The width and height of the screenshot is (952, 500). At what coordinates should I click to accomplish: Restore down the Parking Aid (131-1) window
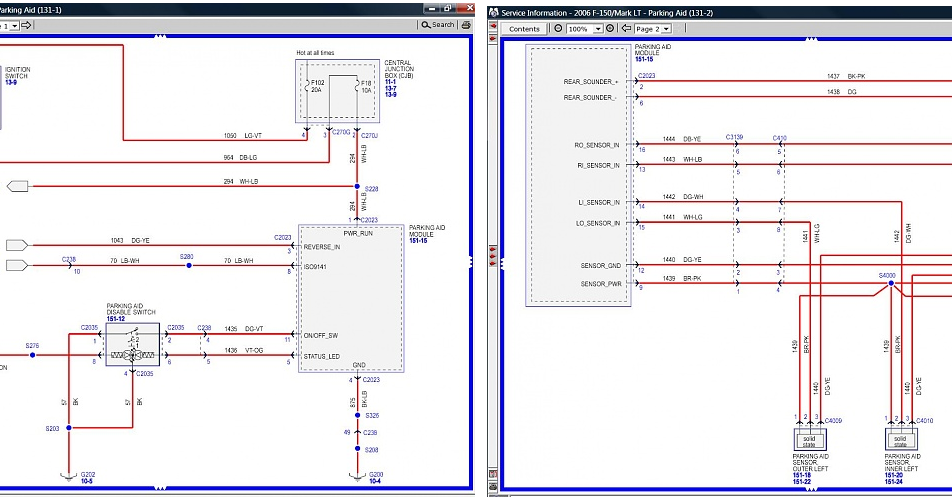(448, 8)
